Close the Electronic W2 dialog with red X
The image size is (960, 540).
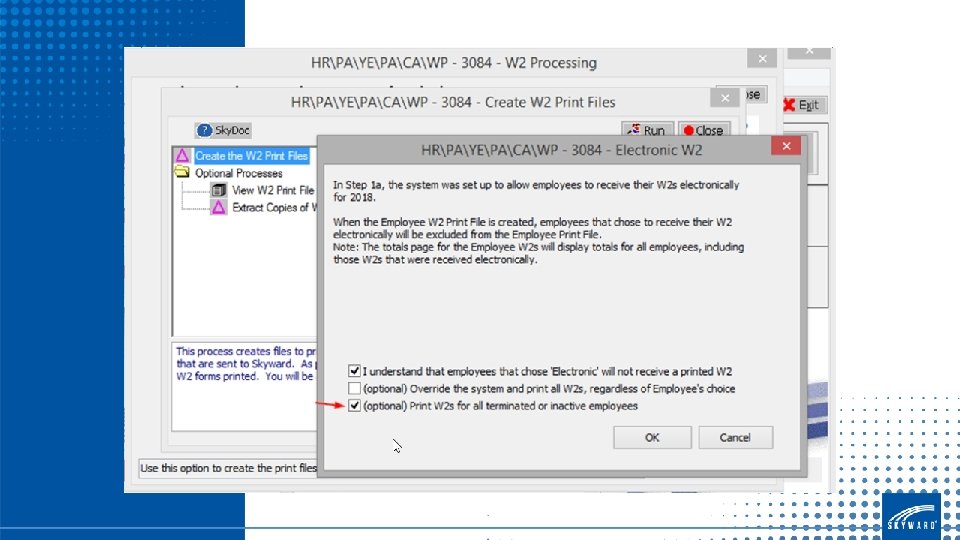pyautogui.click(x=786, y=146)
